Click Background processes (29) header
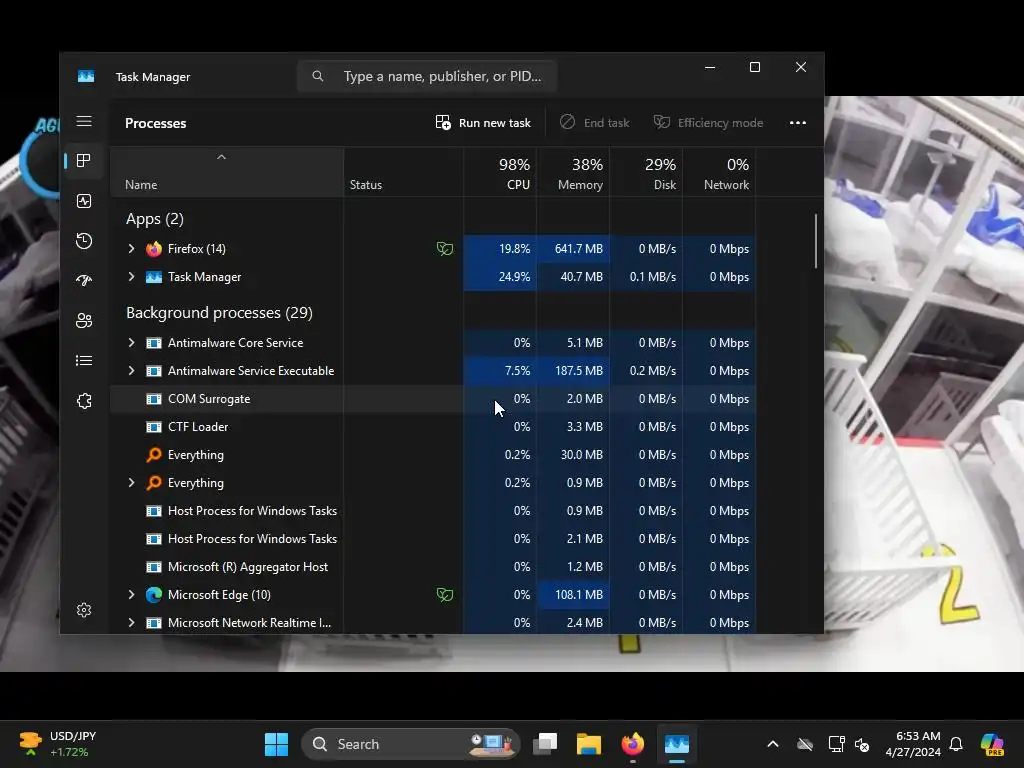 tap(219, 313)
